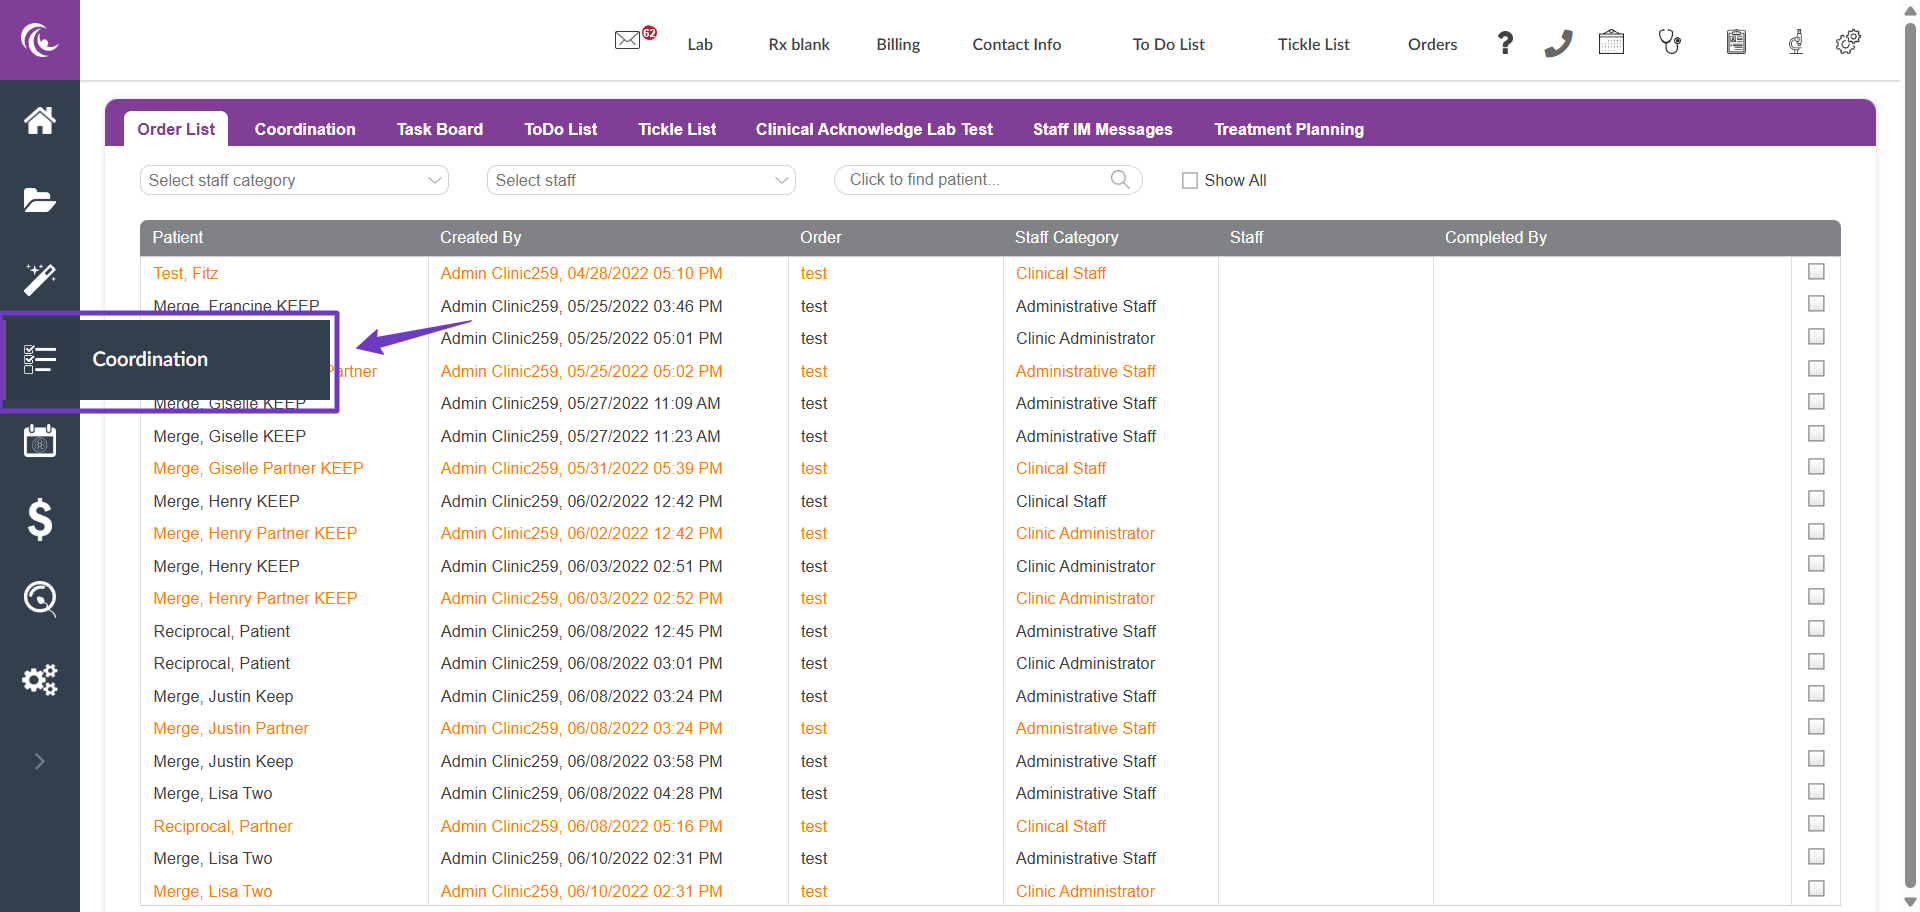Go to Home in the sidebar
Screen dimensions: 1920x912
coord(40,121)
